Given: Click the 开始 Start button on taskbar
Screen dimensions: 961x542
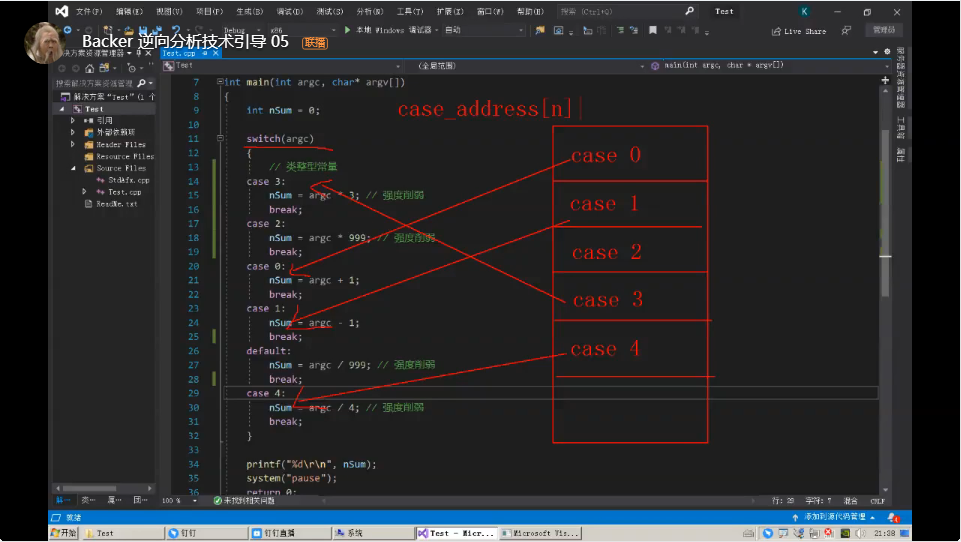Looking at the screenshot, I should tap(63, 533).
